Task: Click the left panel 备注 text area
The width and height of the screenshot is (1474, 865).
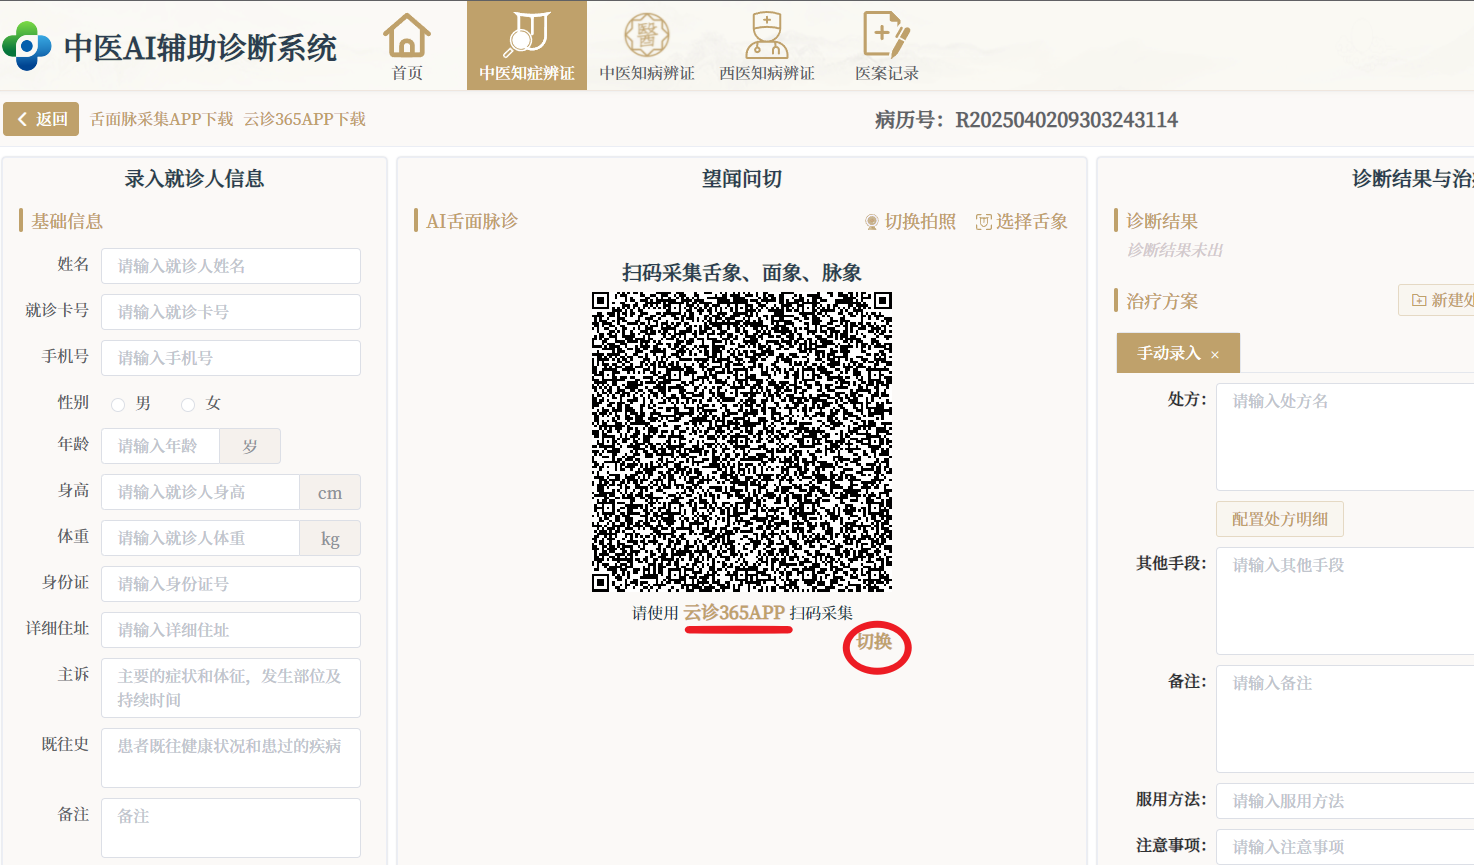Action: (231, 828)
